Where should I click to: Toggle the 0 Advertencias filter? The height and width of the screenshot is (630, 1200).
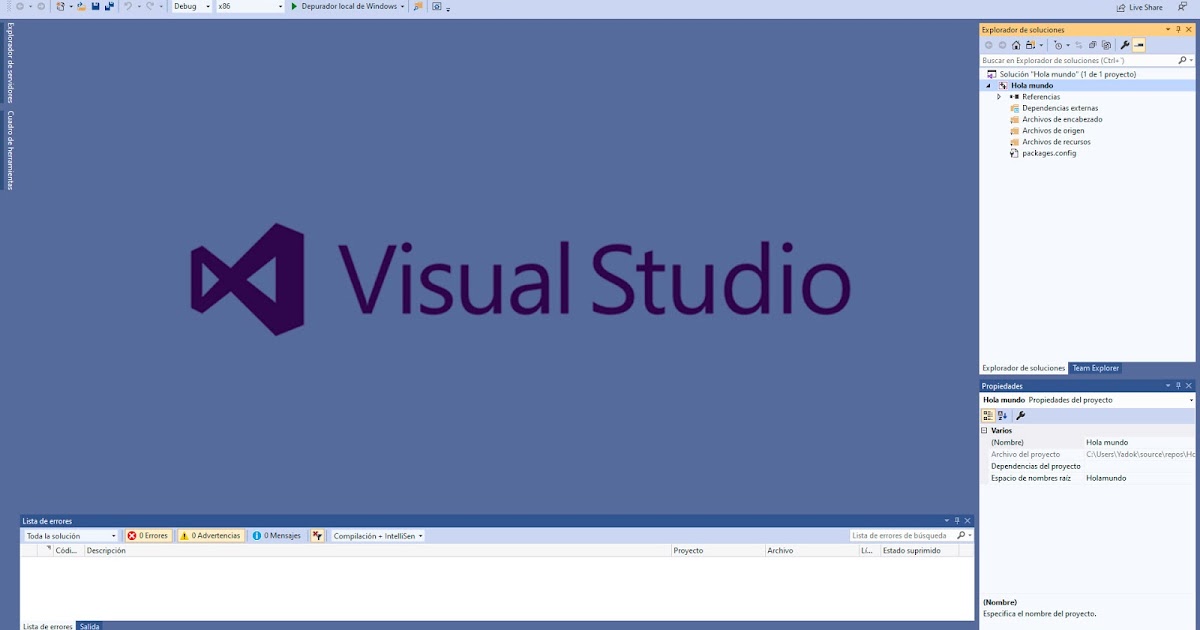click(x=211, y=535)
